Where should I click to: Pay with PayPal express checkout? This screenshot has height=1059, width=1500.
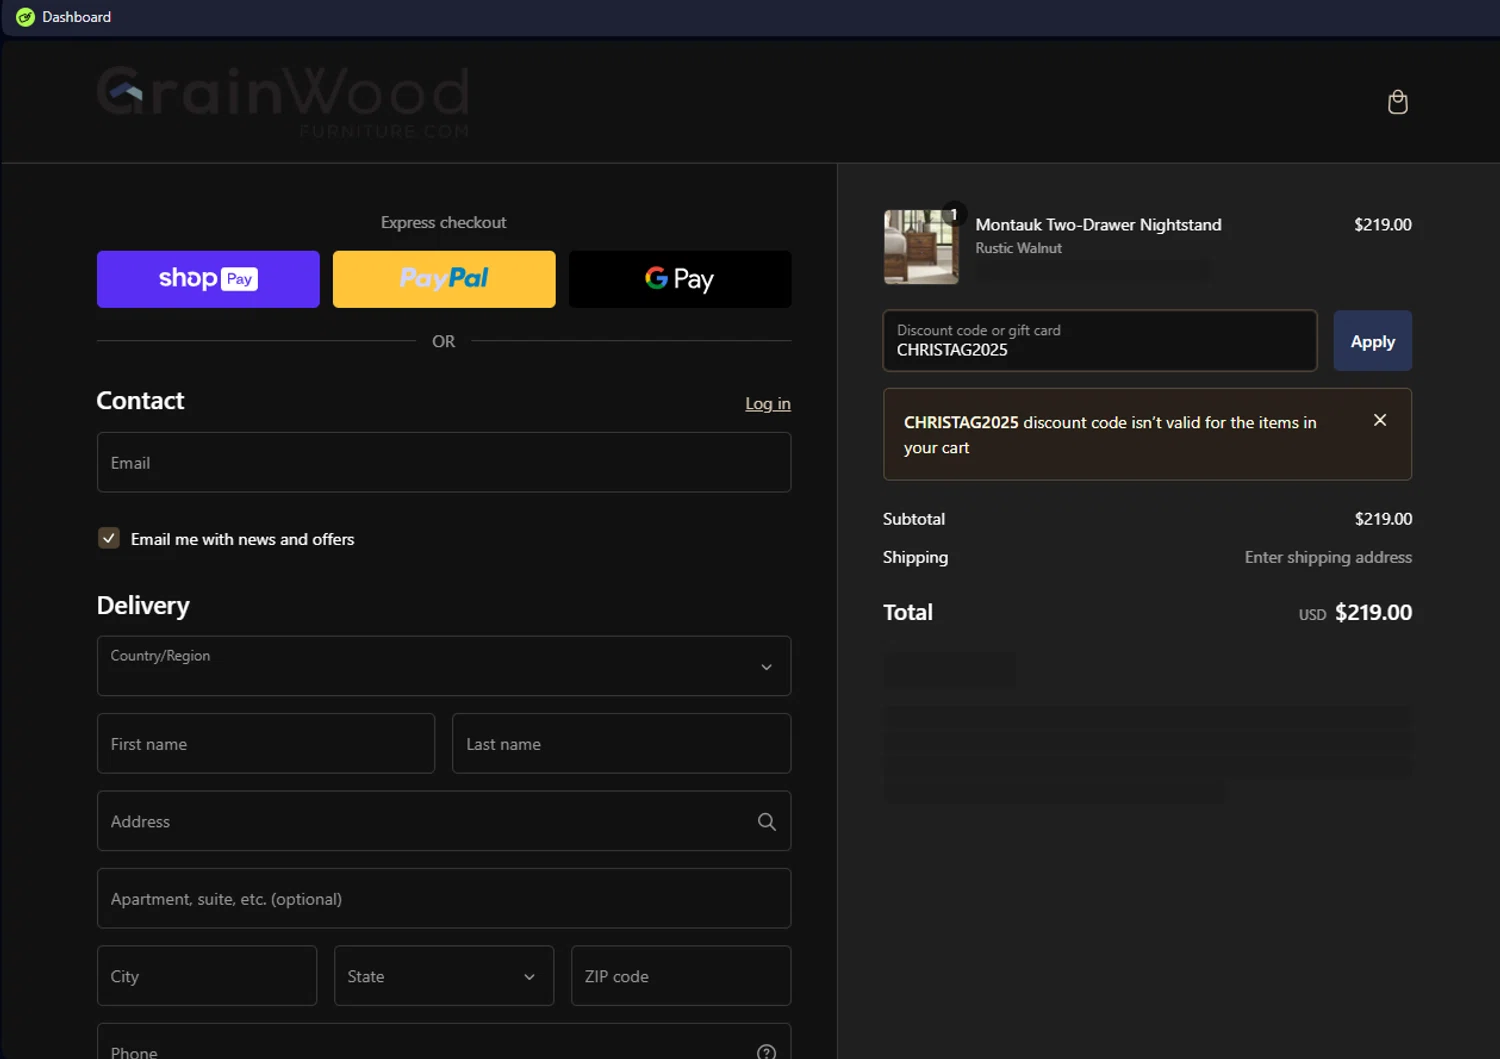coord(444,279)
